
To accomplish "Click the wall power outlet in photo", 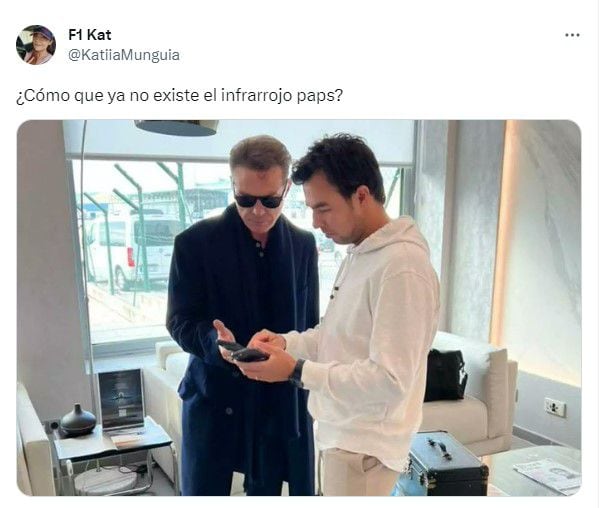I will coord(555,407).
